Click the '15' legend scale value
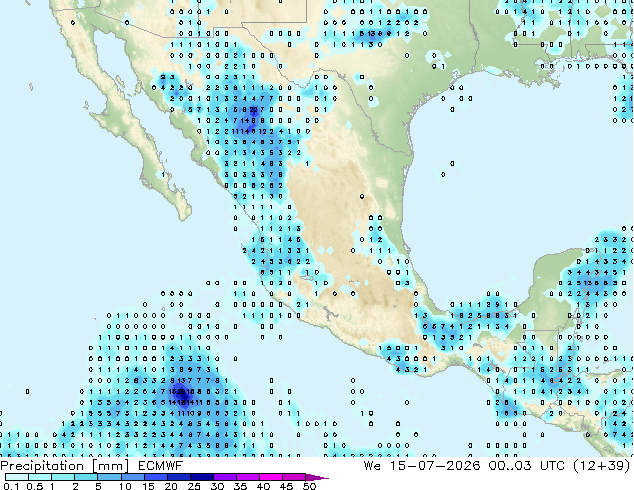 [x=148, y=486]
